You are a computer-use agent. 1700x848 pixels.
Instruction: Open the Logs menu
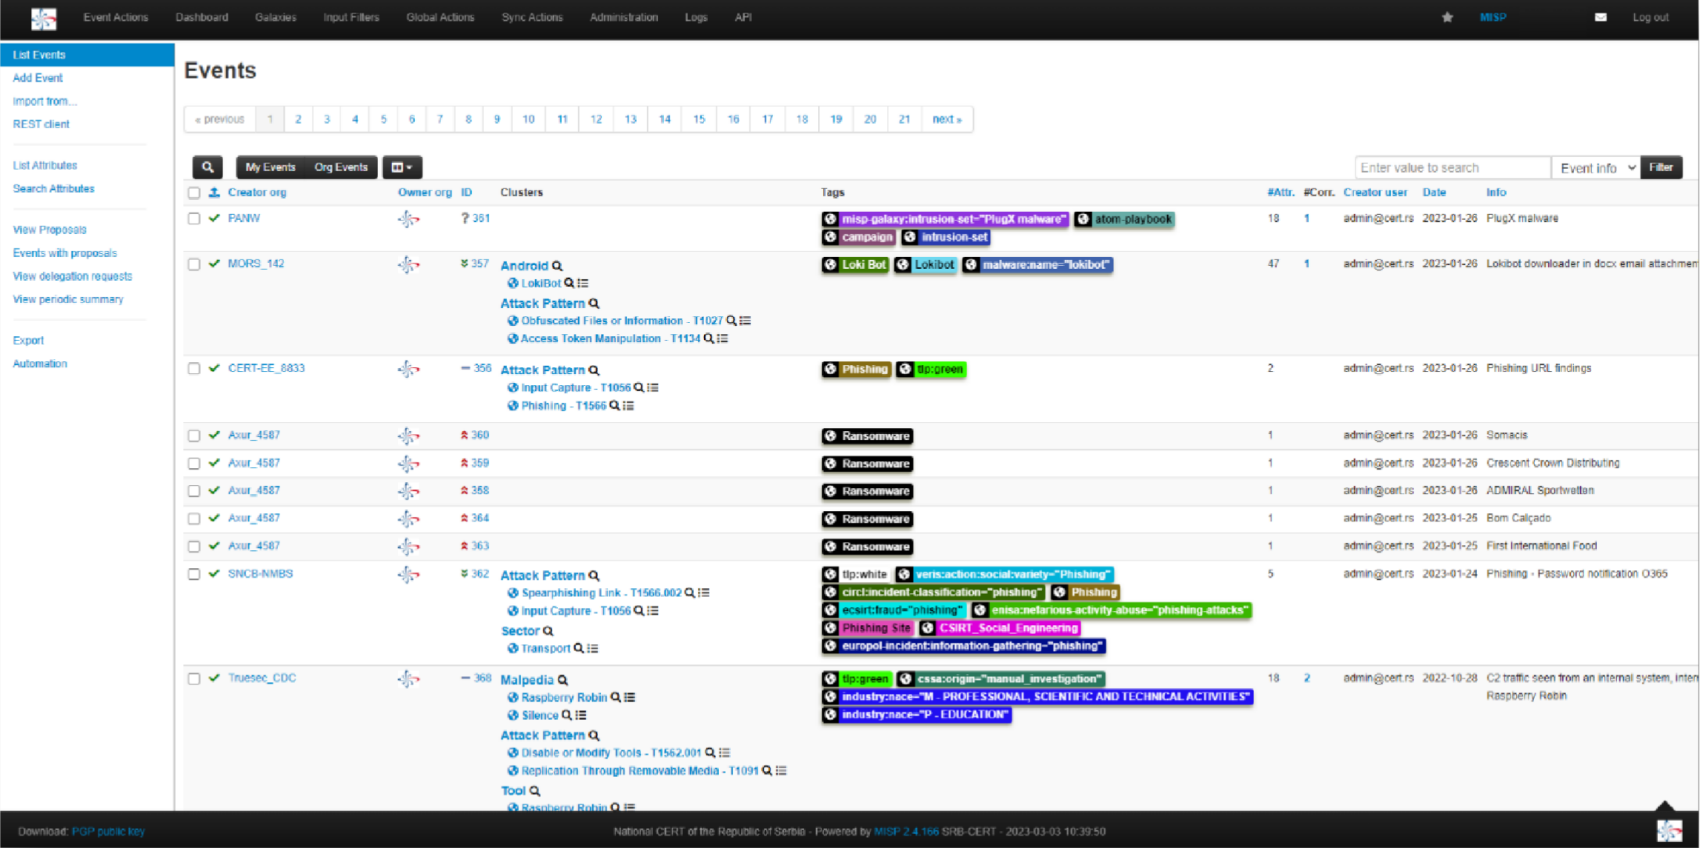[x=696, y=17]
